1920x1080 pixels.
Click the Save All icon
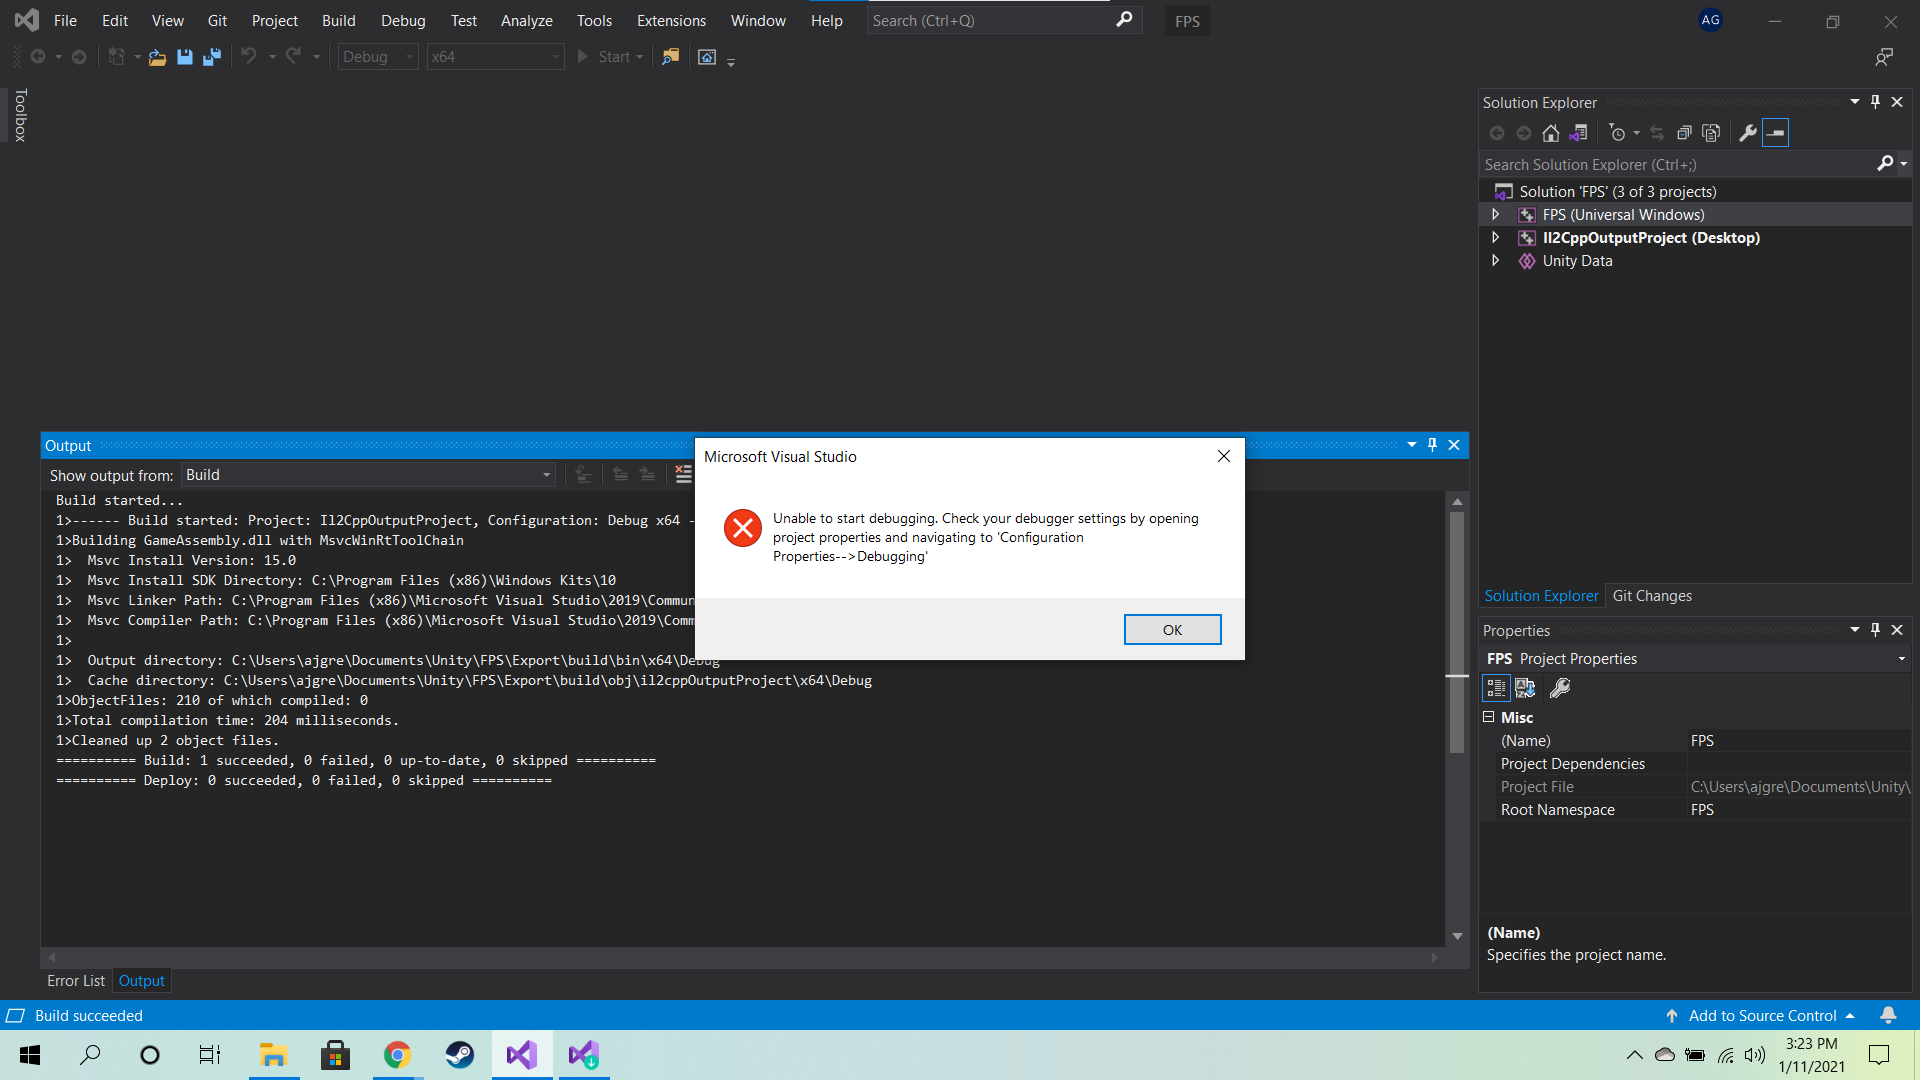click(212, 57)
